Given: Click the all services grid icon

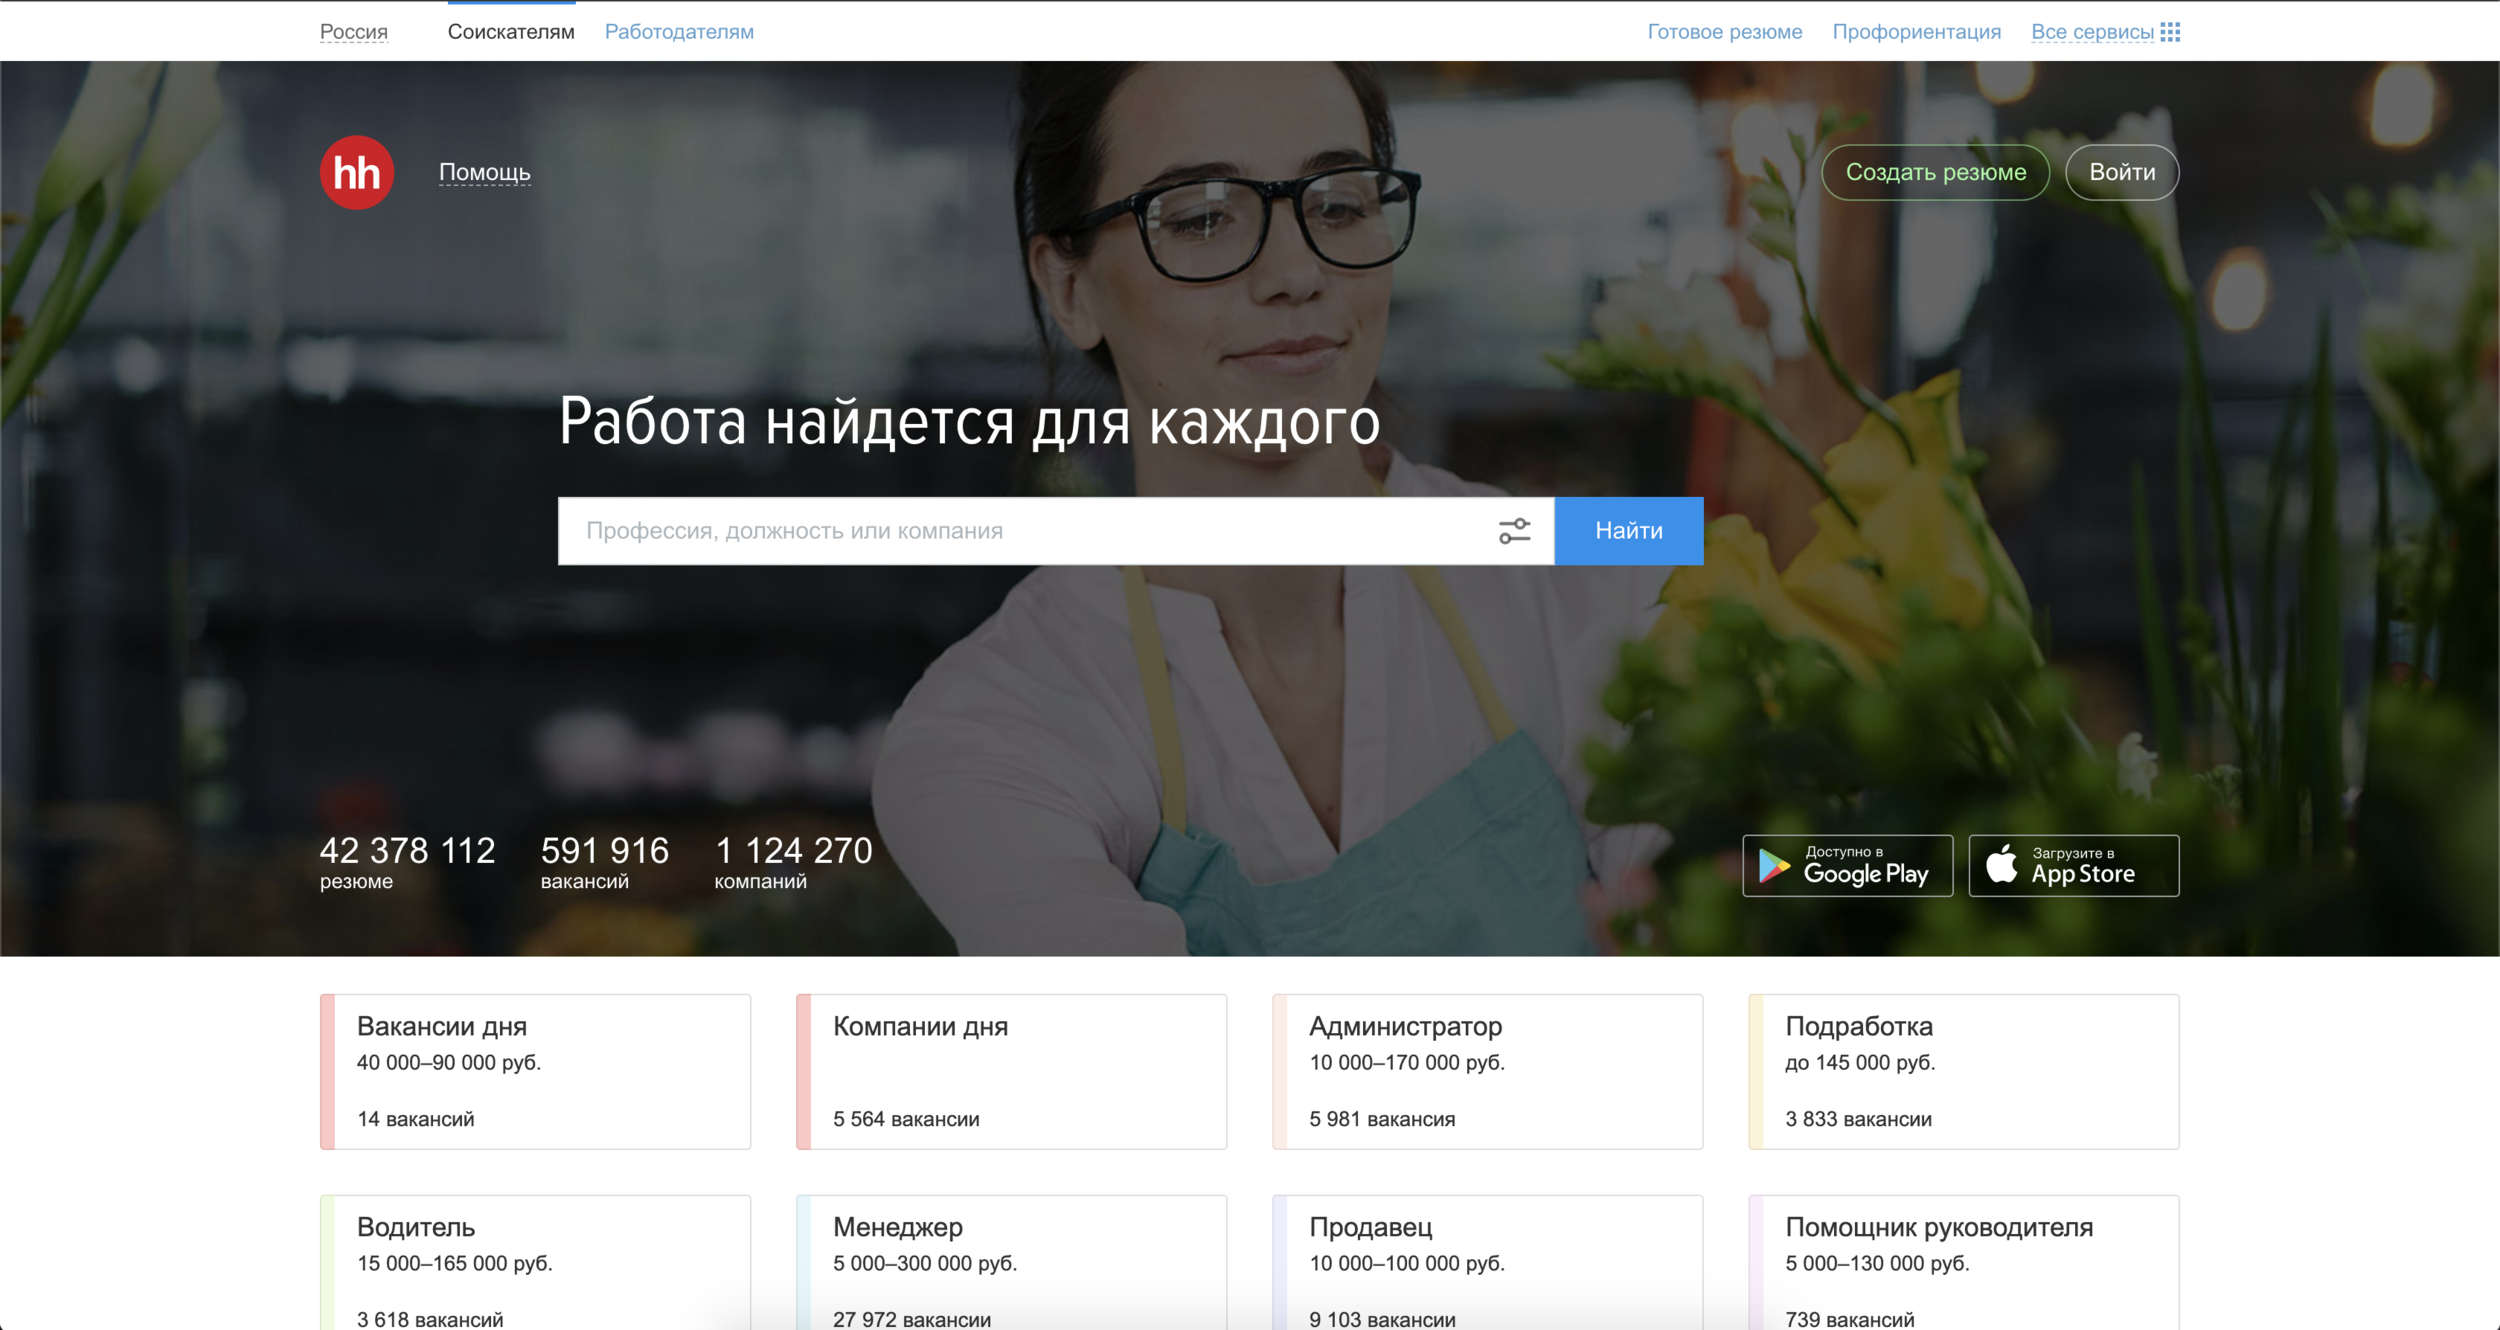Looking at the screenshot, I should (2170, 32).
